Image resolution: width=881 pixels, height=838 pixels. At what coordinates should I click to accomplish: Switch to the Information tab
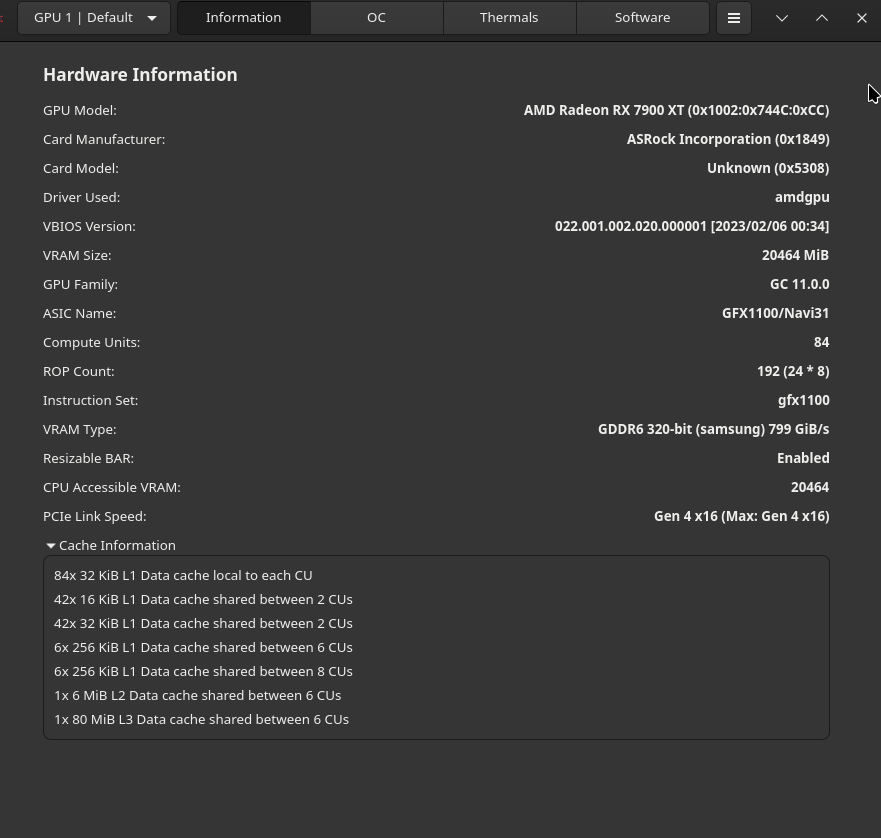(243, 18)
